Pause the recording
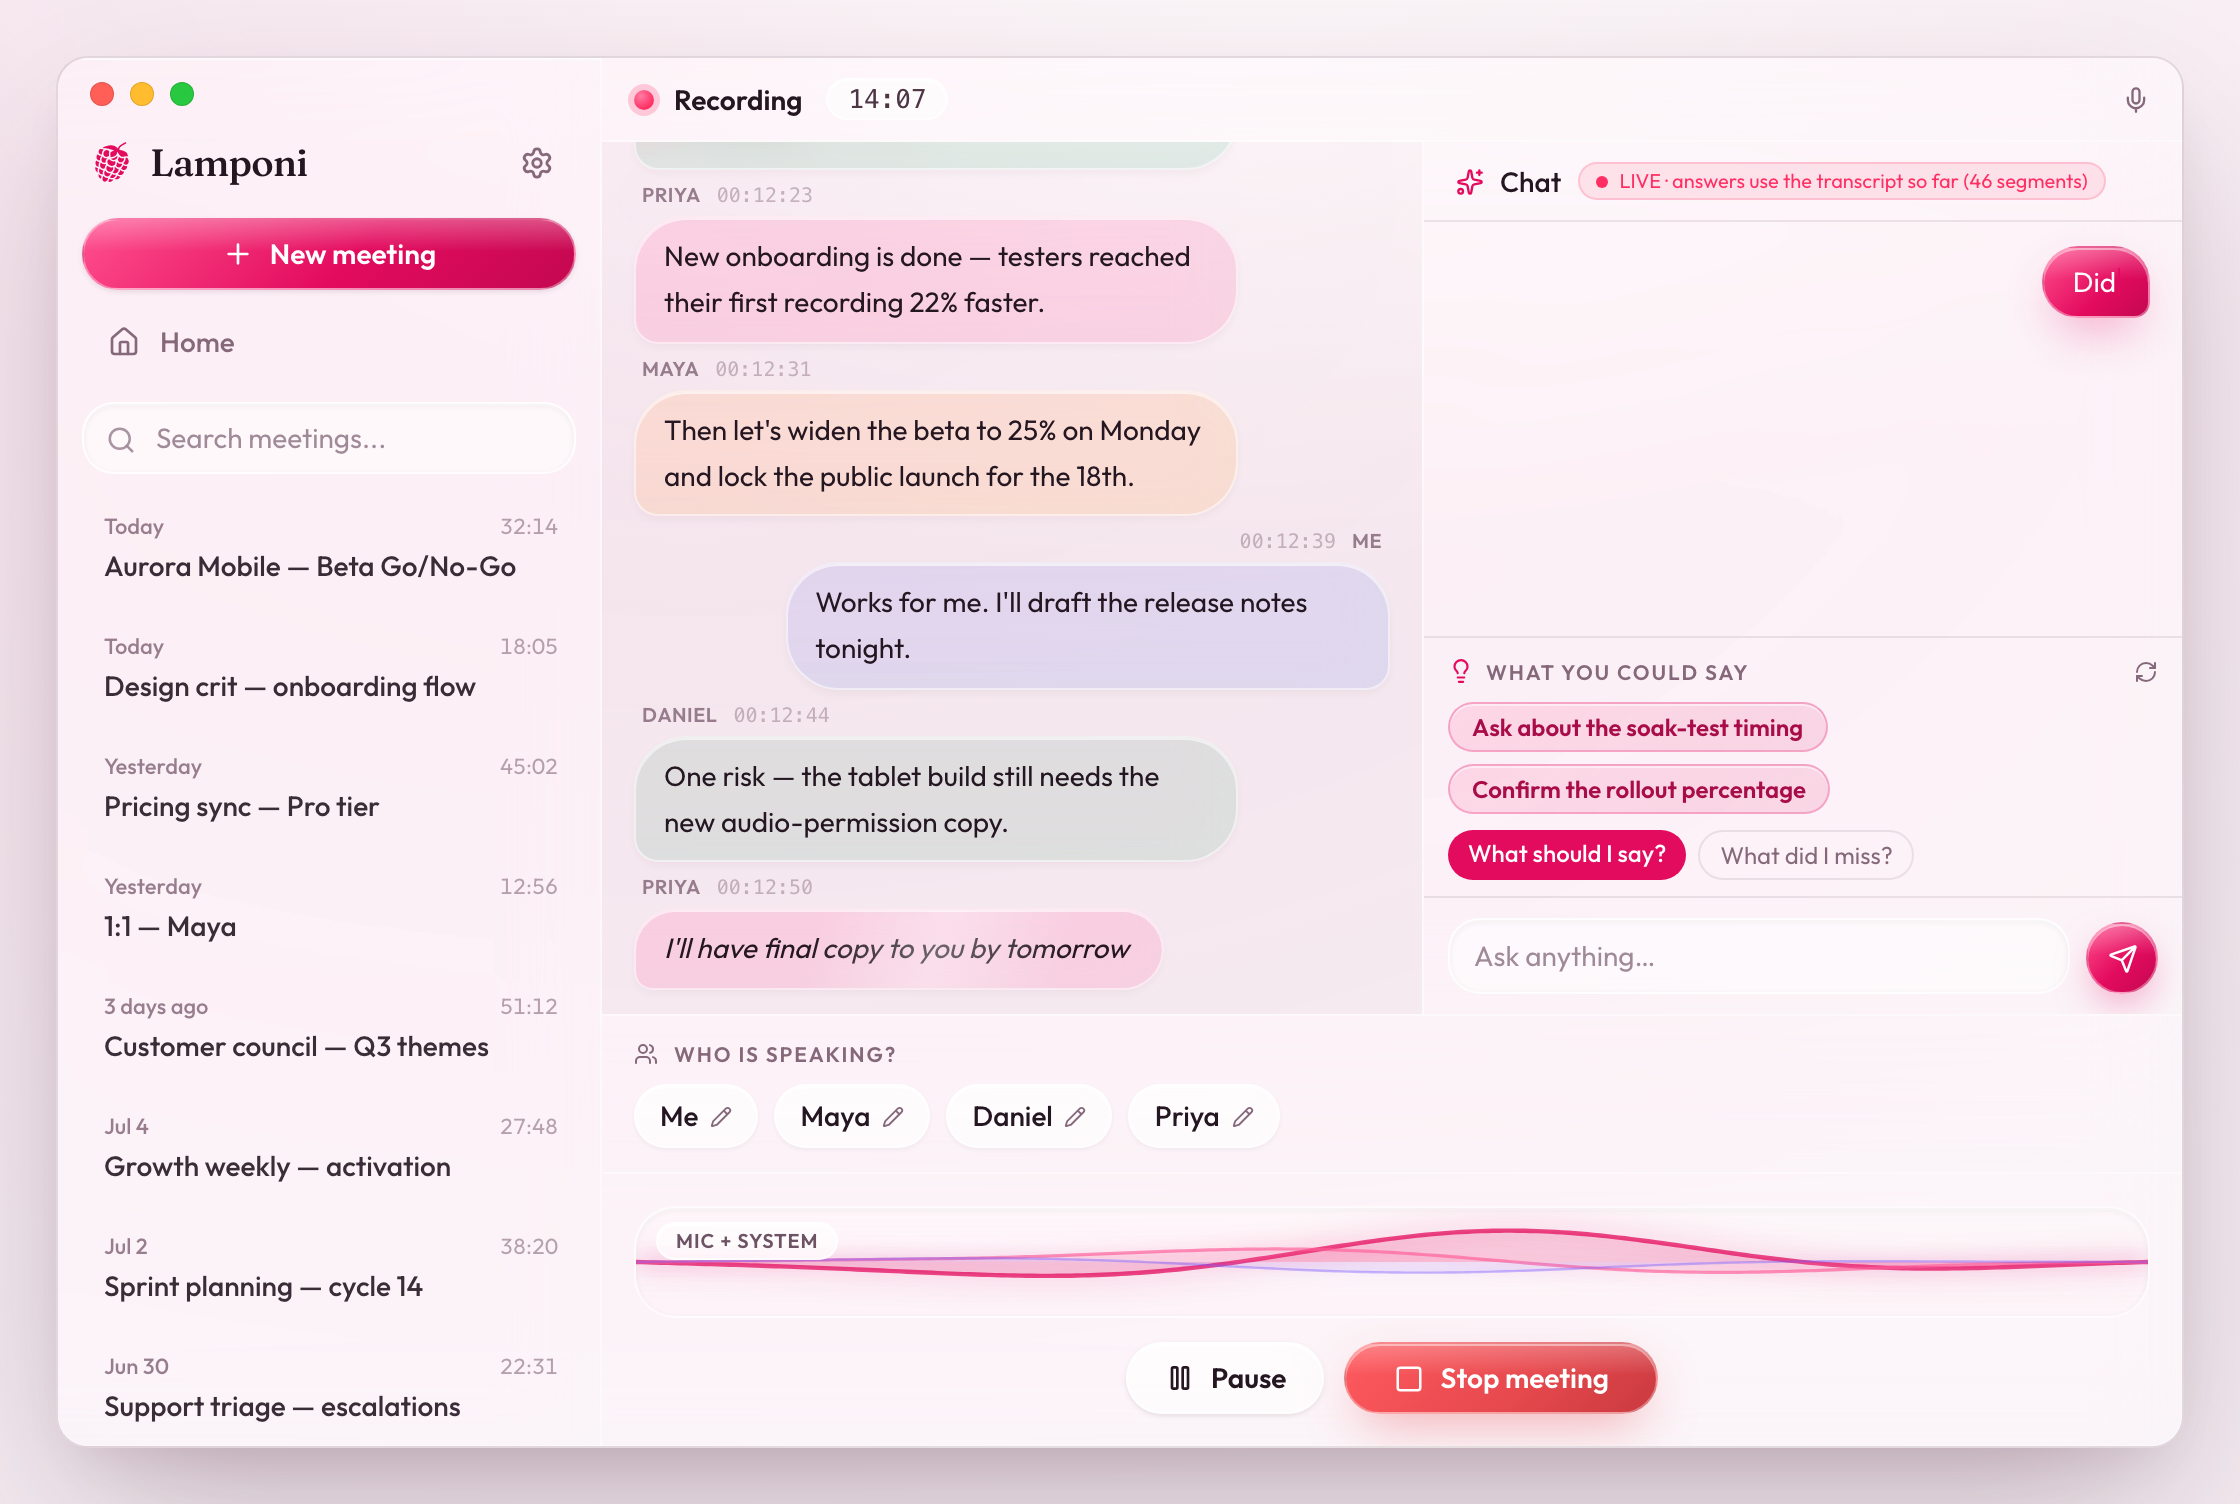The image size is (2240, 1504). [1225, 1378]
